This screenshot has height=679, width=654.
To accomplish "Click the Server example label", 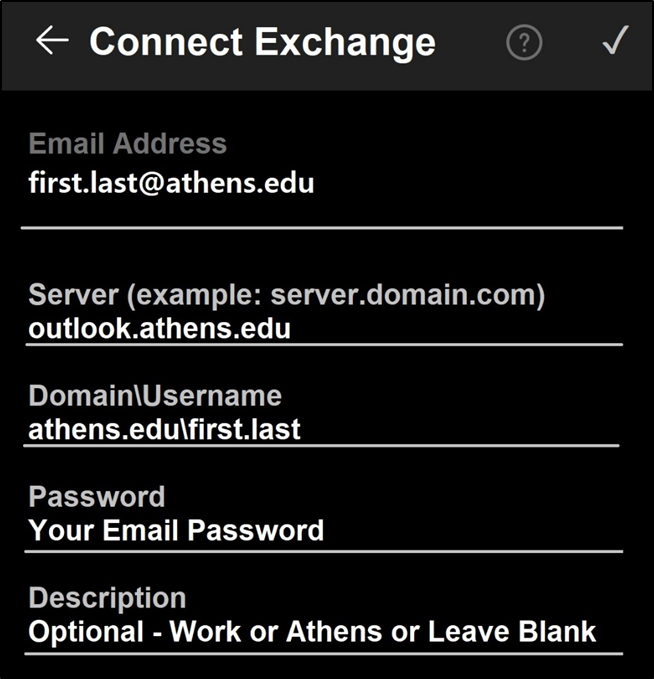I will (286, 295).
